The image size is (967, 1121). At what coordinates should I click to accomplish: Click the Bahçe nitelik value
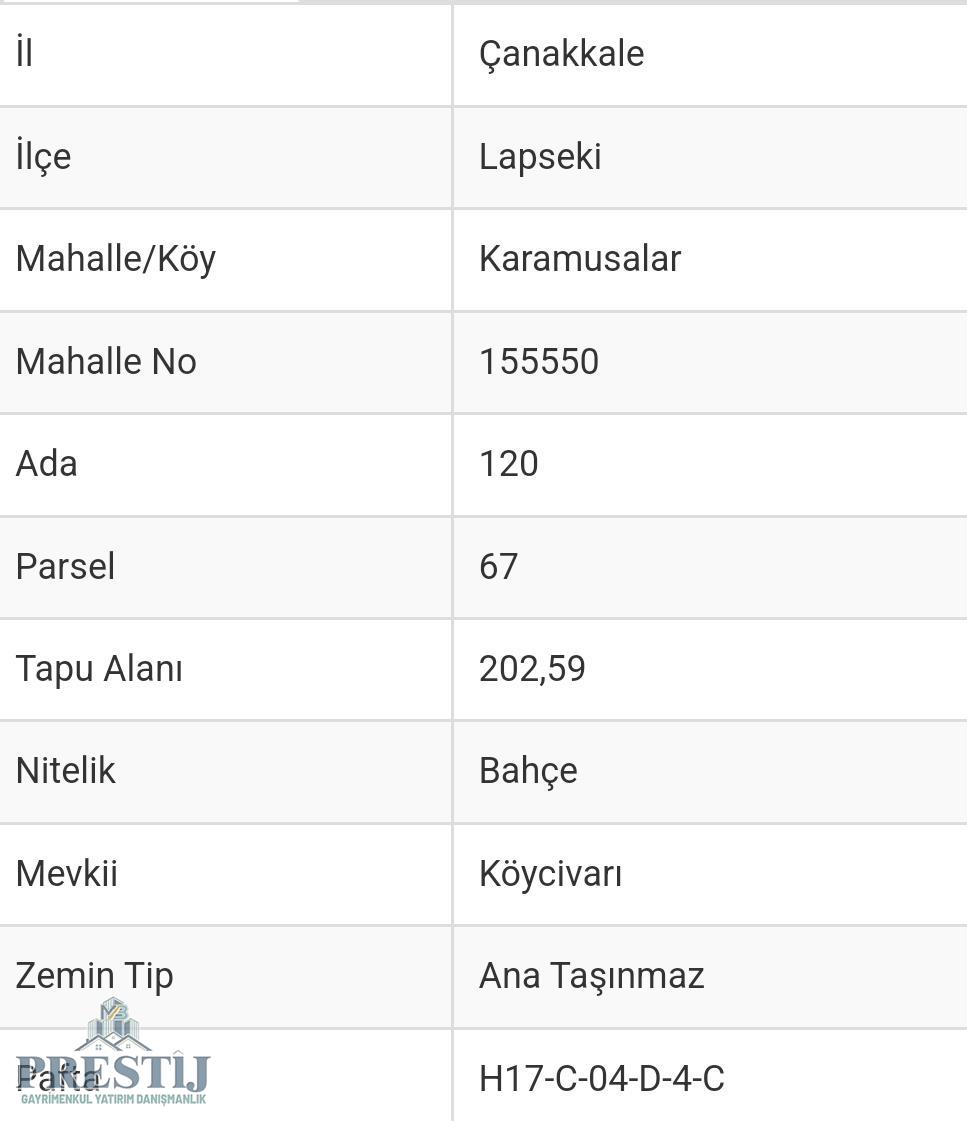tap(528, 771)
